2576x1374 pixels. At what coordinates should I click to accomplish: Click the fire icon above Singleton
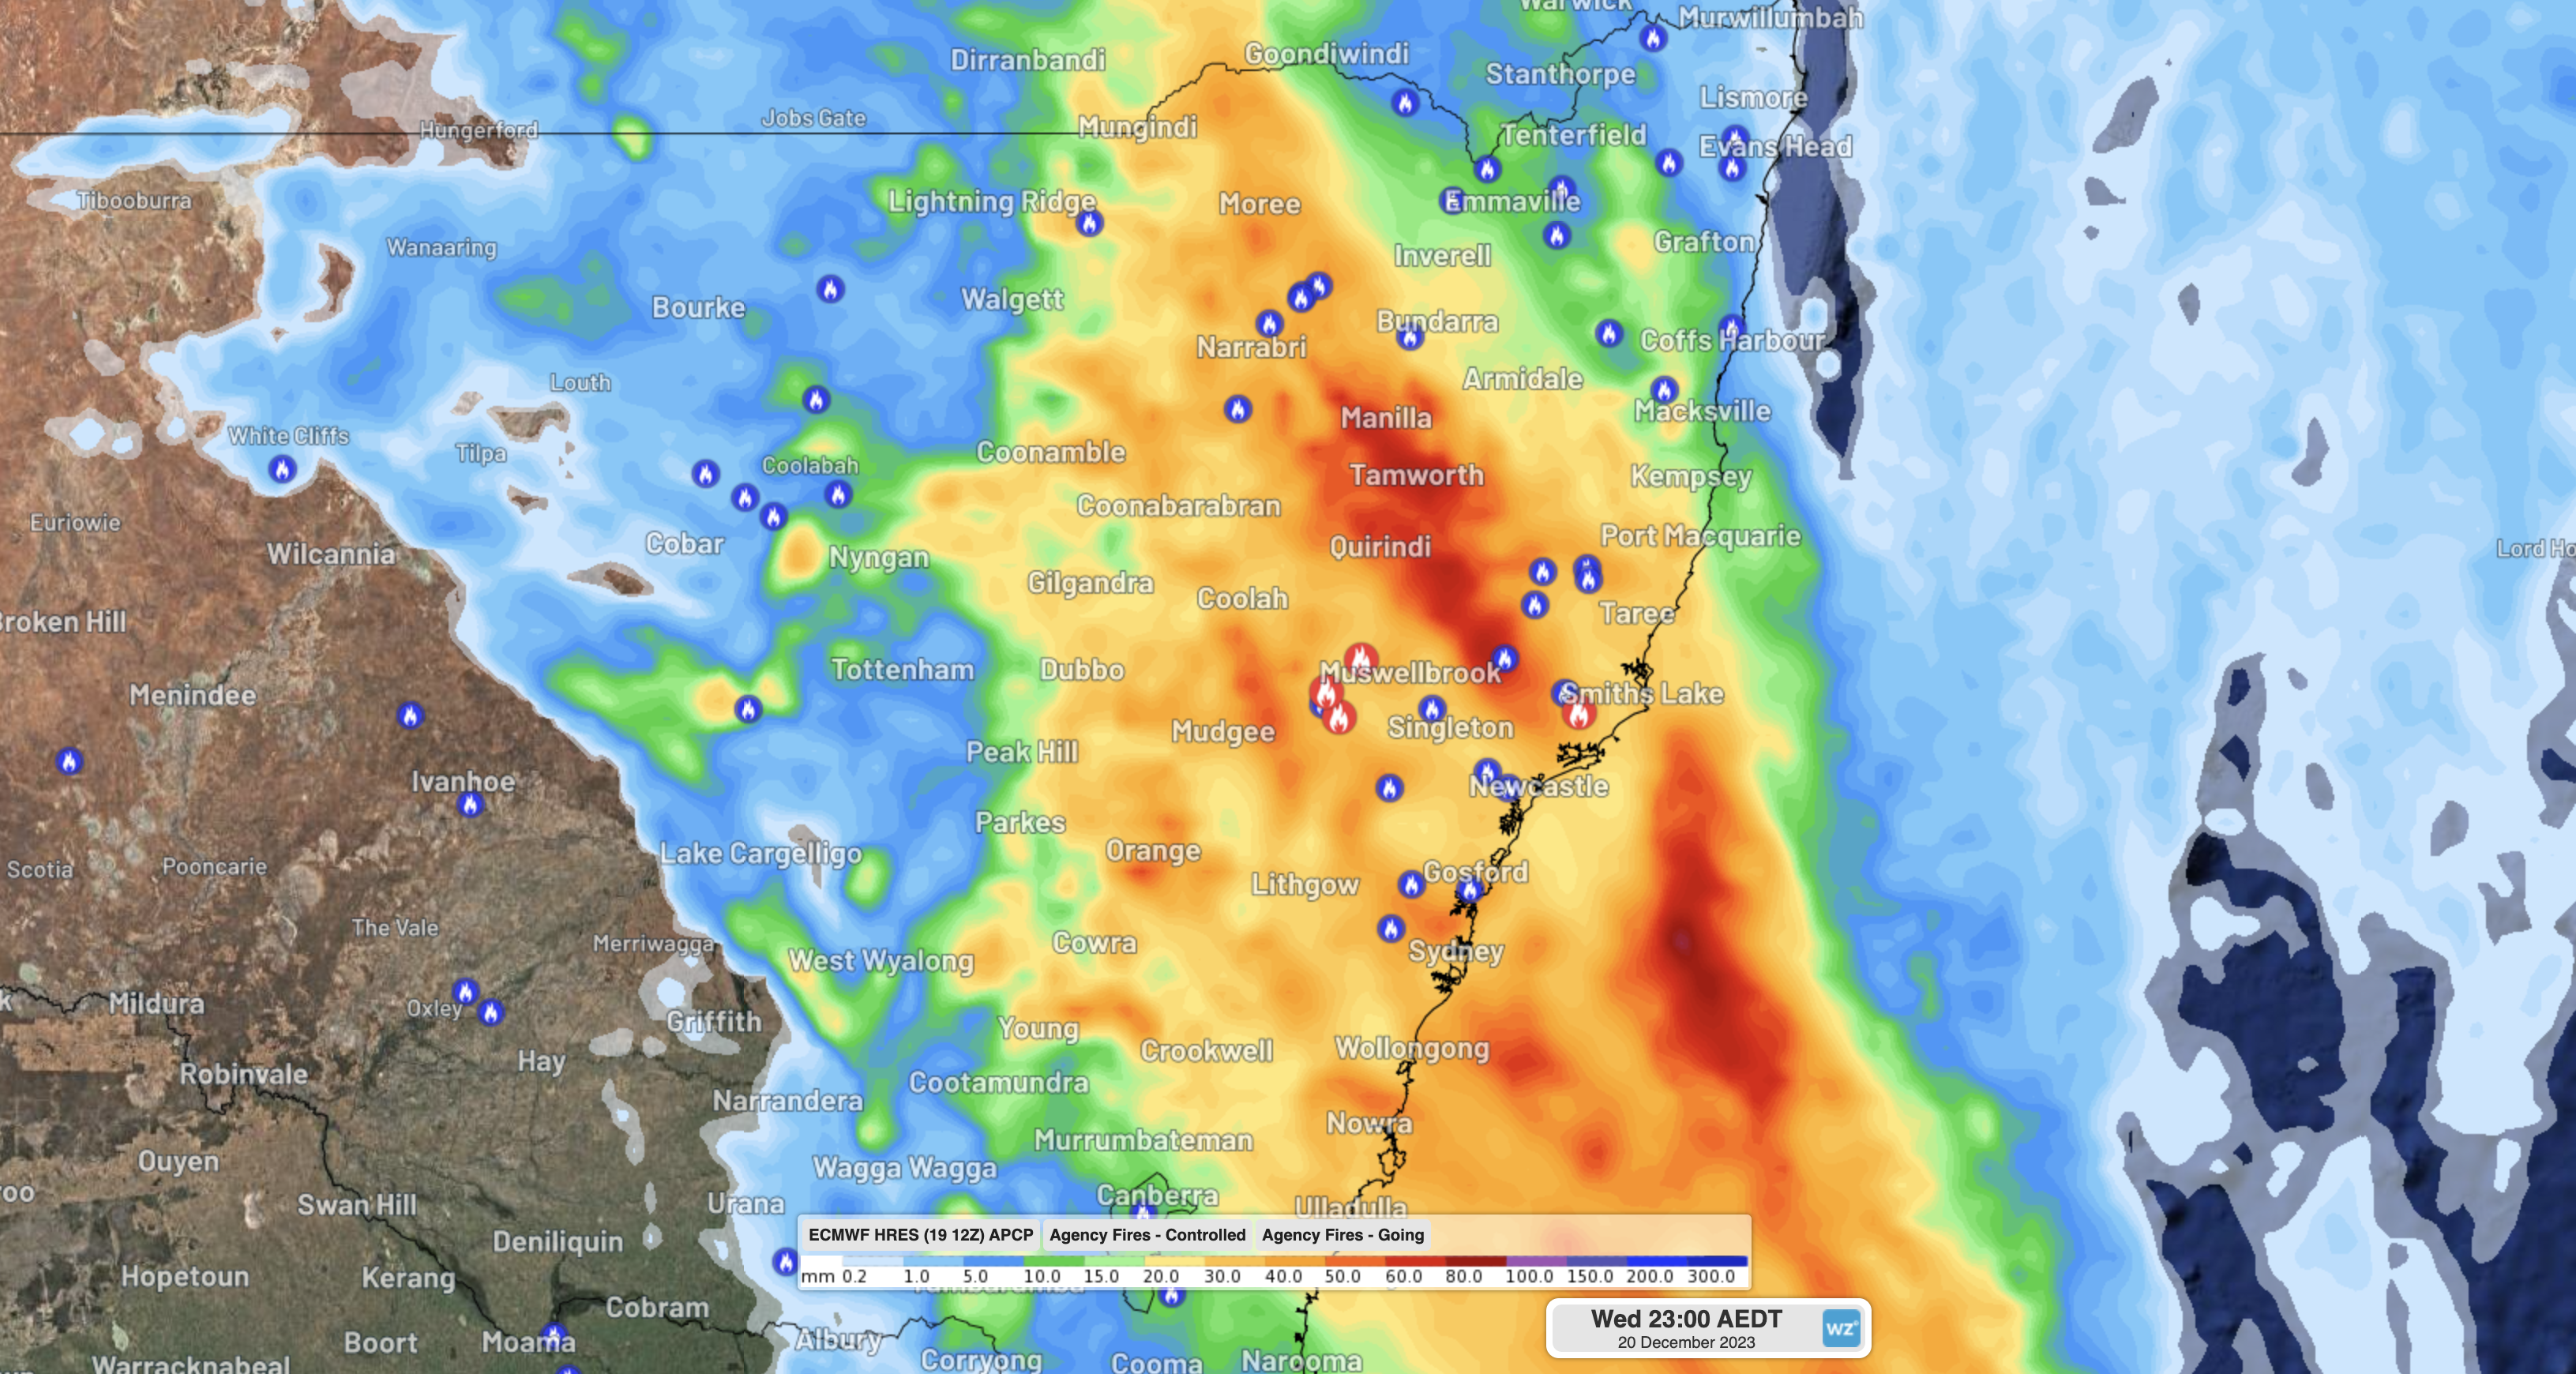coord(1432,709)
